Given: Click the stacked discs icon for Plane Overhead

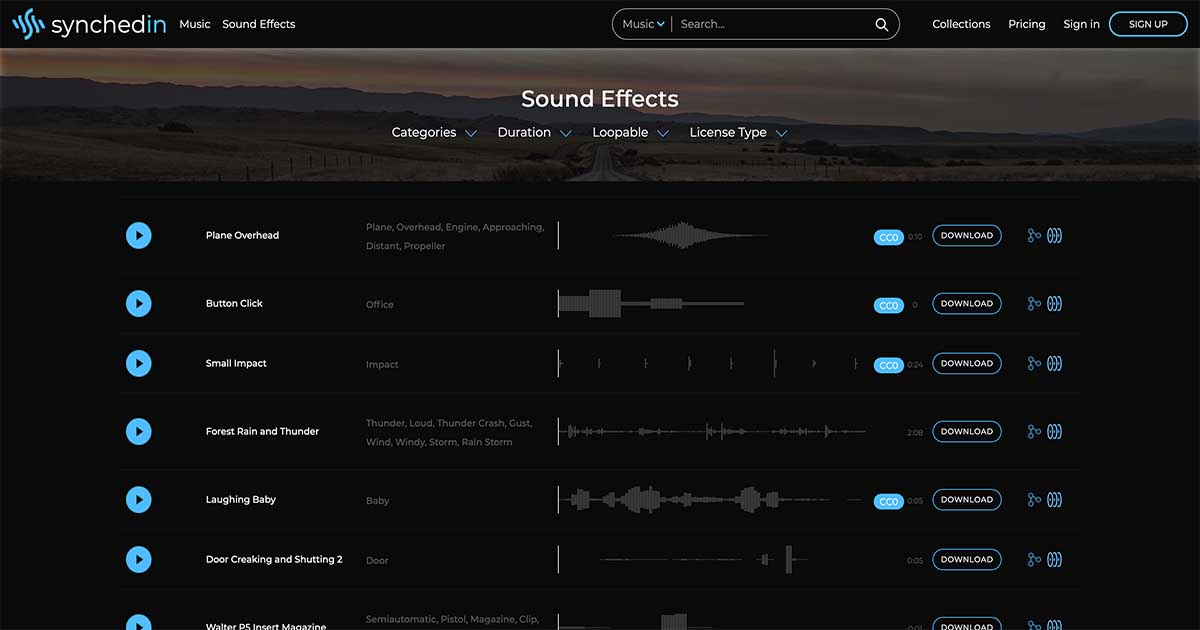Looking at the screenshot, I should 1054,236.
